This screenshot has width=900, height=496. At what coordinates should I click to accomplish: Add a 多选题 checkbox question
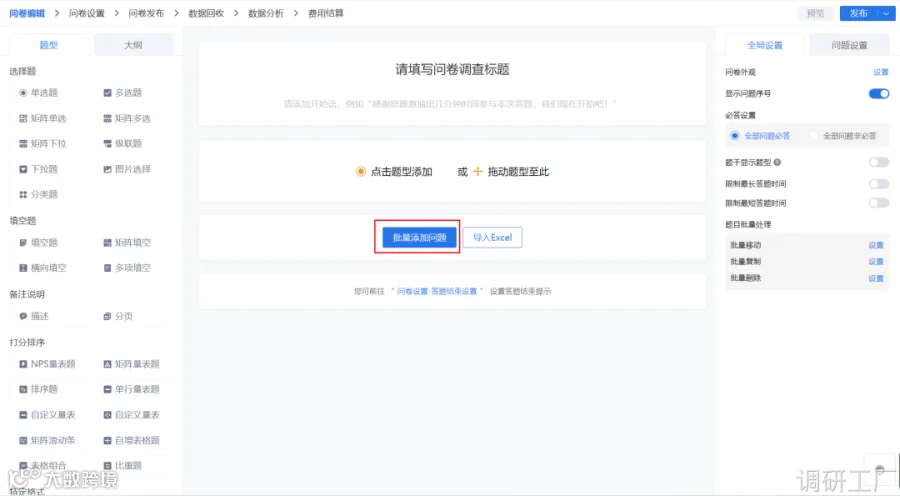123,93
